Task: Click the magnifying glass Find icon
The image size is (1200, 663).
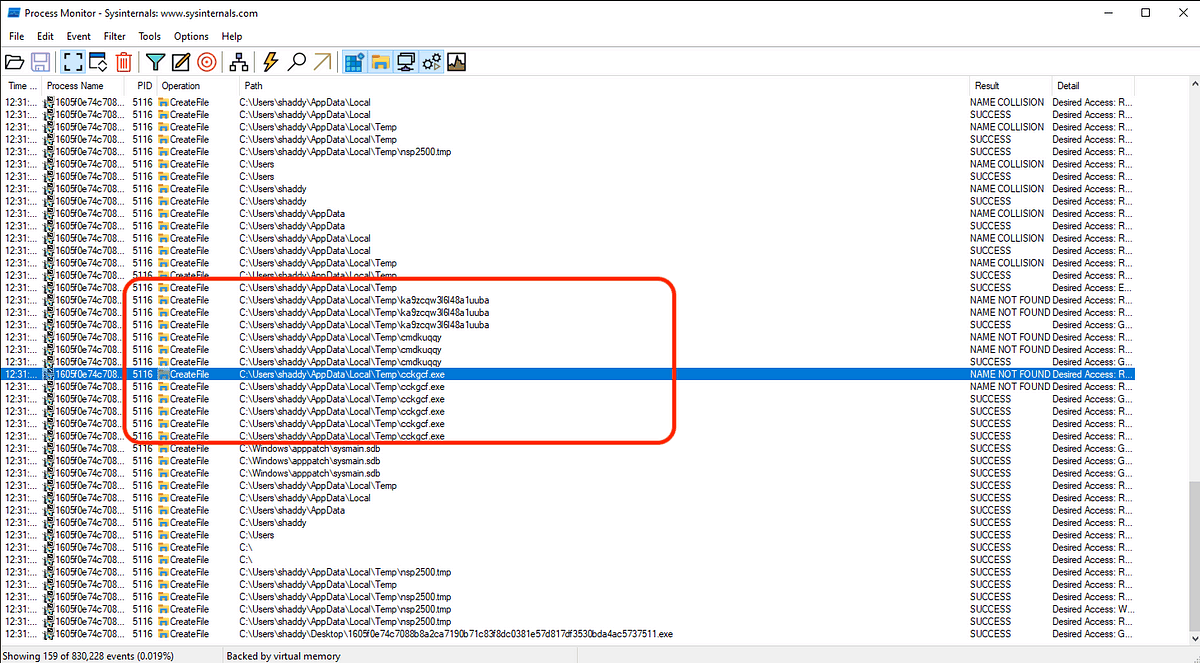Action: (296, 62)
